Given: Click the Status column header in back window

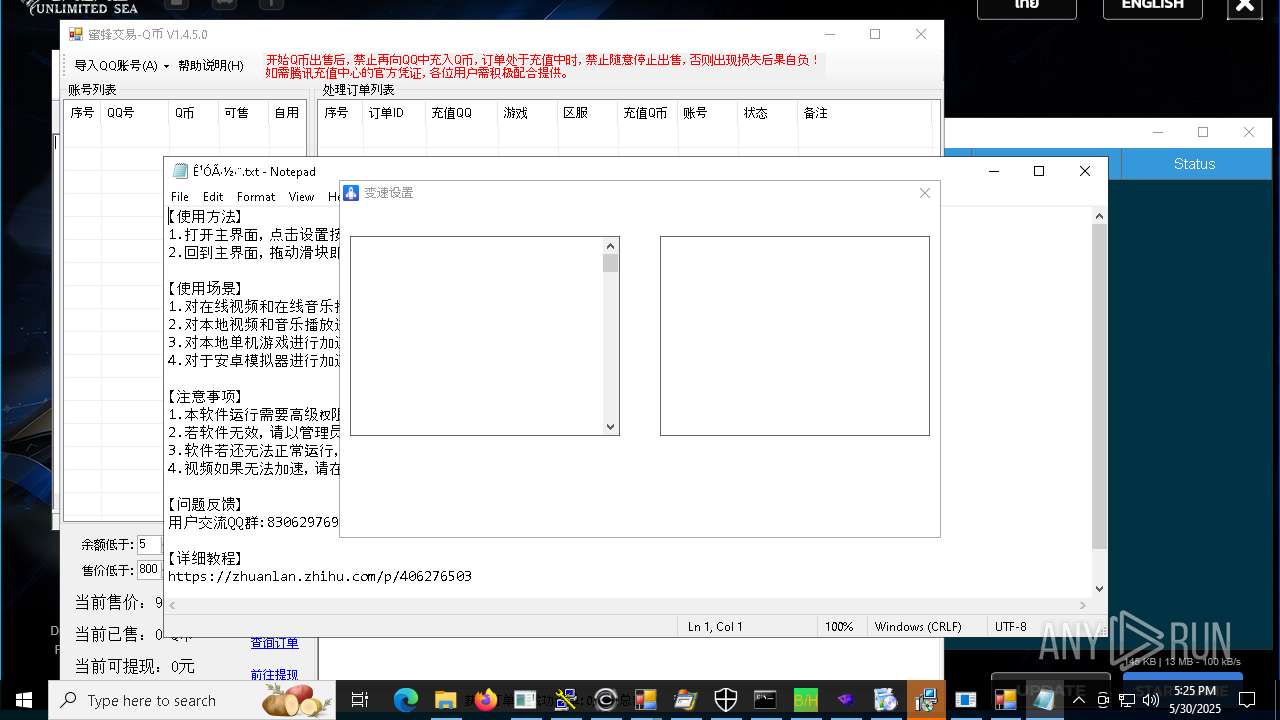Looking at the screenshot, I should (1194, 164).
